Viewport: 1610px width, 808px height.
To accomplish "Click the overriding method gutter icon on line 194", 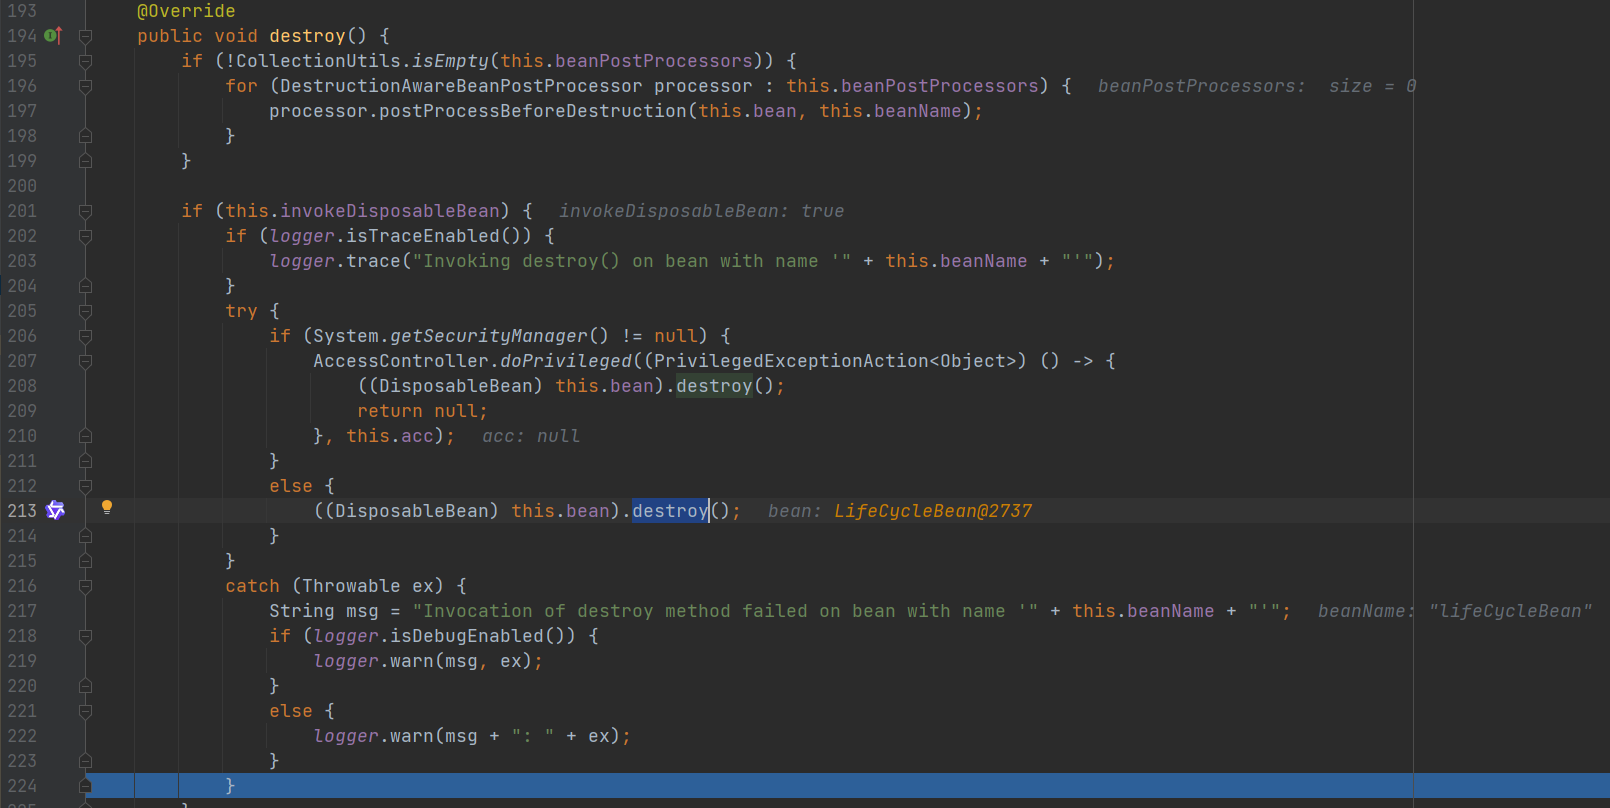I will [x=53, y=36].
